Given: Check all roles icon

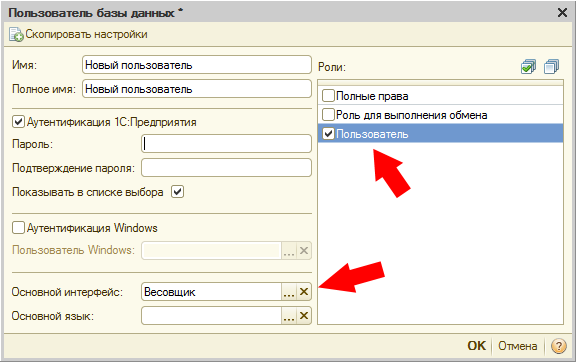Looking at the screenshot, I should 528,67.
